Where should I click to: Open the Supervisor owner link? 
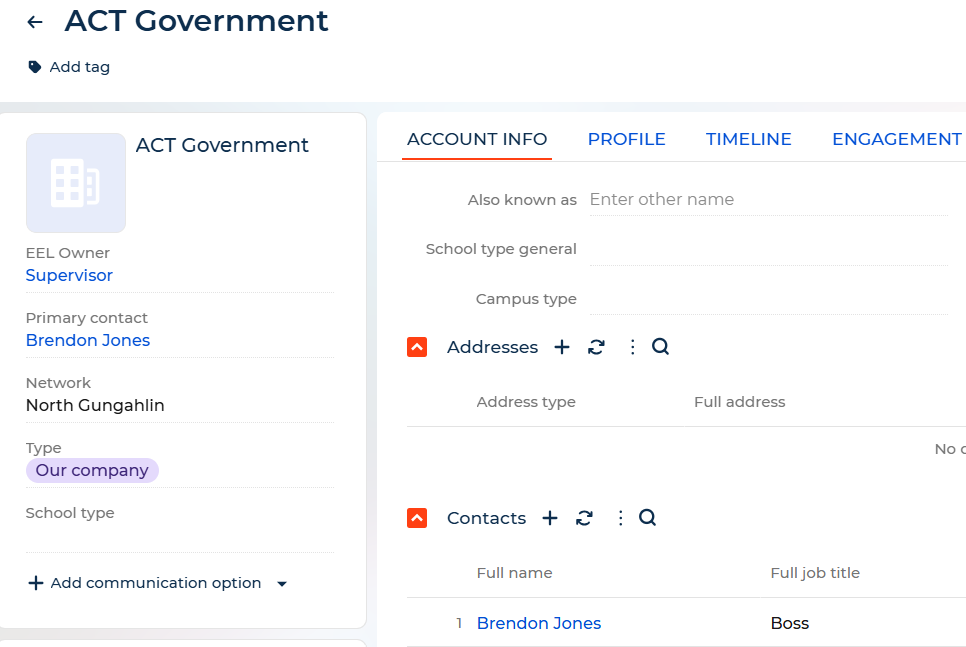pyautogui.click(x=69, y=275)
